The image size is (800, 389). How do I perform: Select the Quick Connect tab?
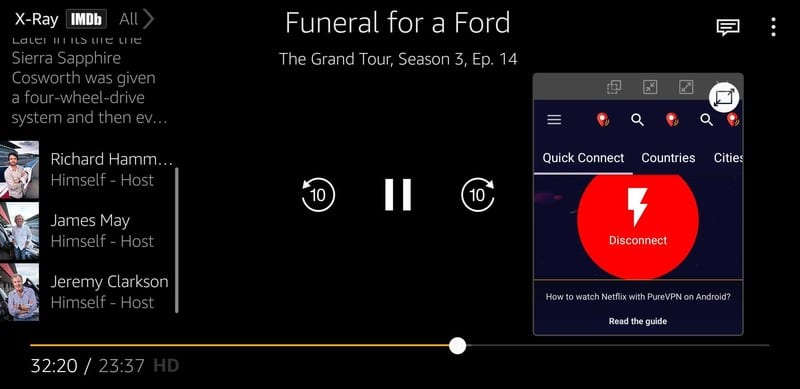(583, 158)
